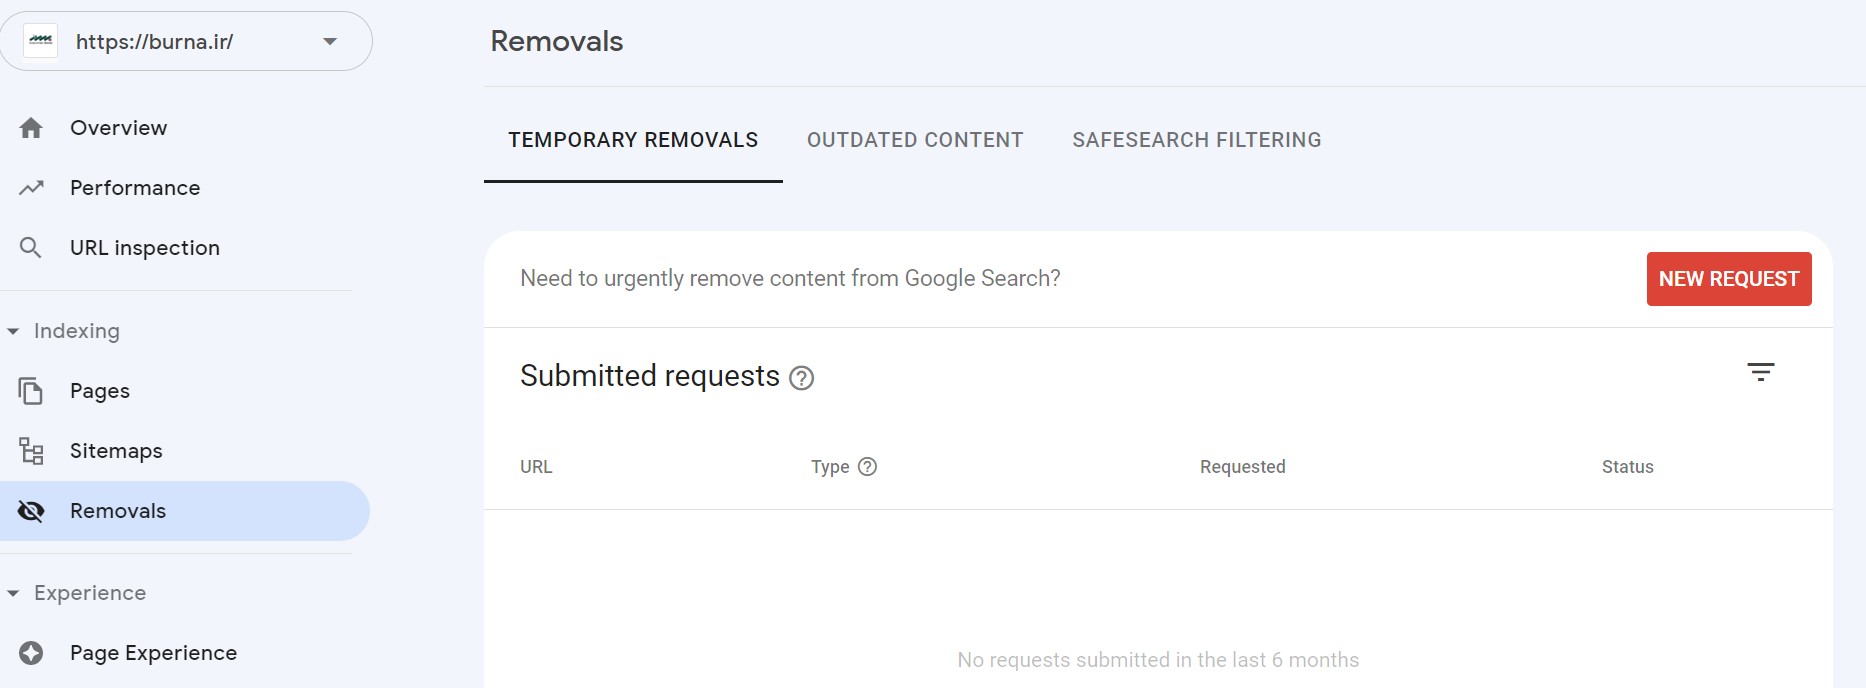Click the Performance trend line icon
1866x688 pixels.
(x=31, y=188)
